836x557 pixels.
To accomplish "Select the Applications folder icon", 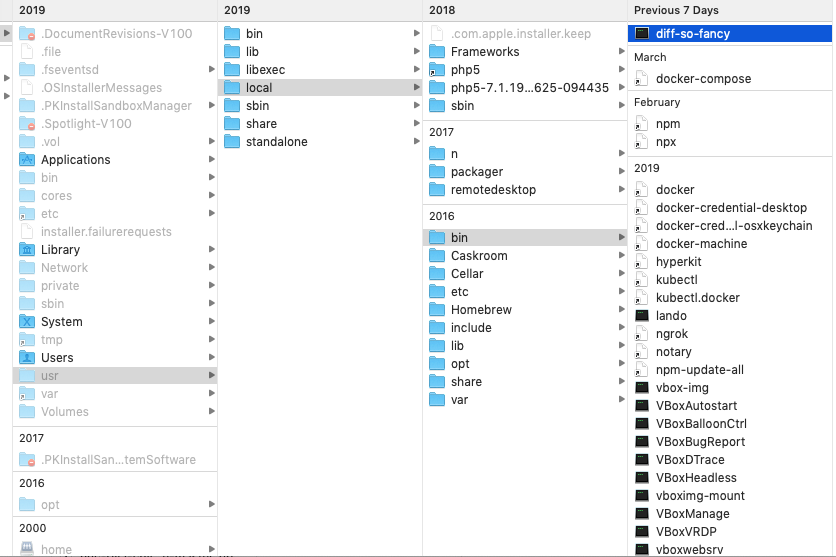I will pos(27,159).
